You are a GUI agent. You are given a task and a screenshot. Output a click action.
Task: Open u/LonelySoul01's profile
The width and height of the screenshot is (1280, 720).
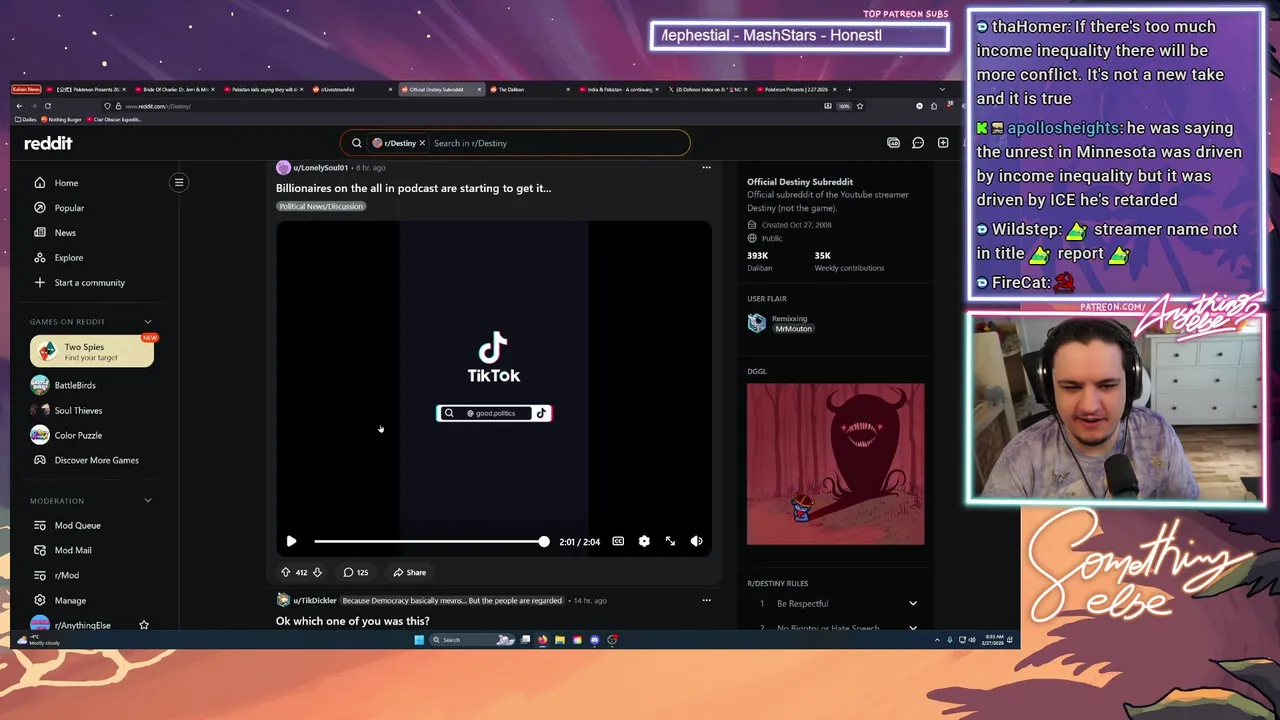point(320,168)
